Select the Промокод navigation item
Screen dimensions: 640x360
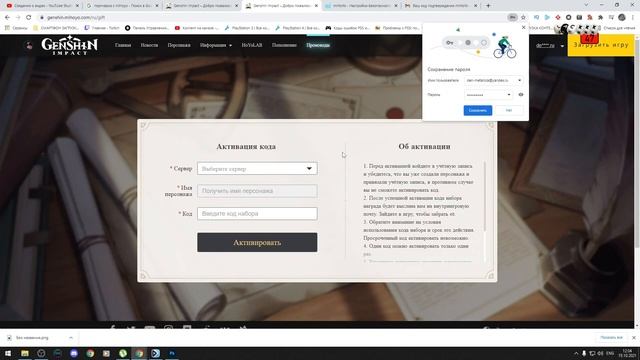click(318, 45)
